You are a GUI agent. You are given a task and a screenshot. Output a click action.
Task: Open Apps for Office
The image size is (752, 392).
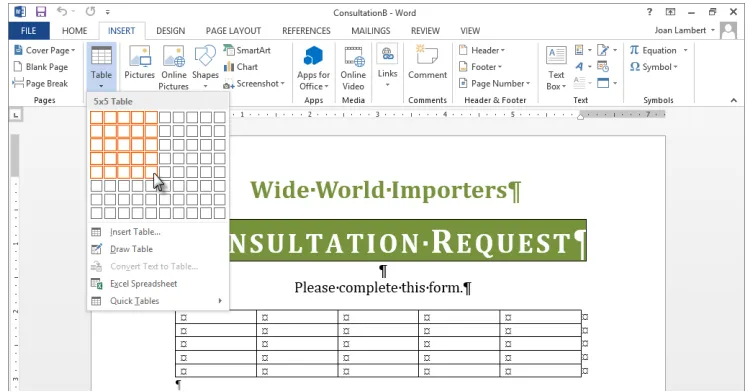pyautogui.click(x=313, y=68)
